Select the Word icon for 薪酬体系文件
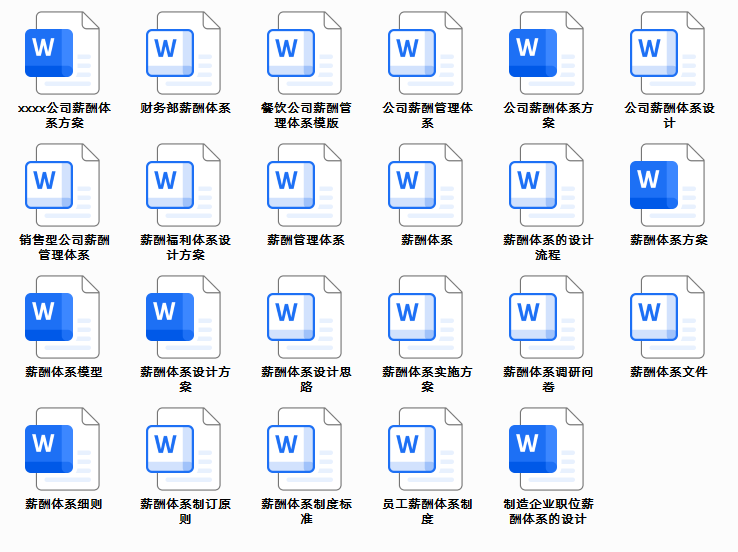The height and width of the screenshot is (552, 738). coord(667,317)
